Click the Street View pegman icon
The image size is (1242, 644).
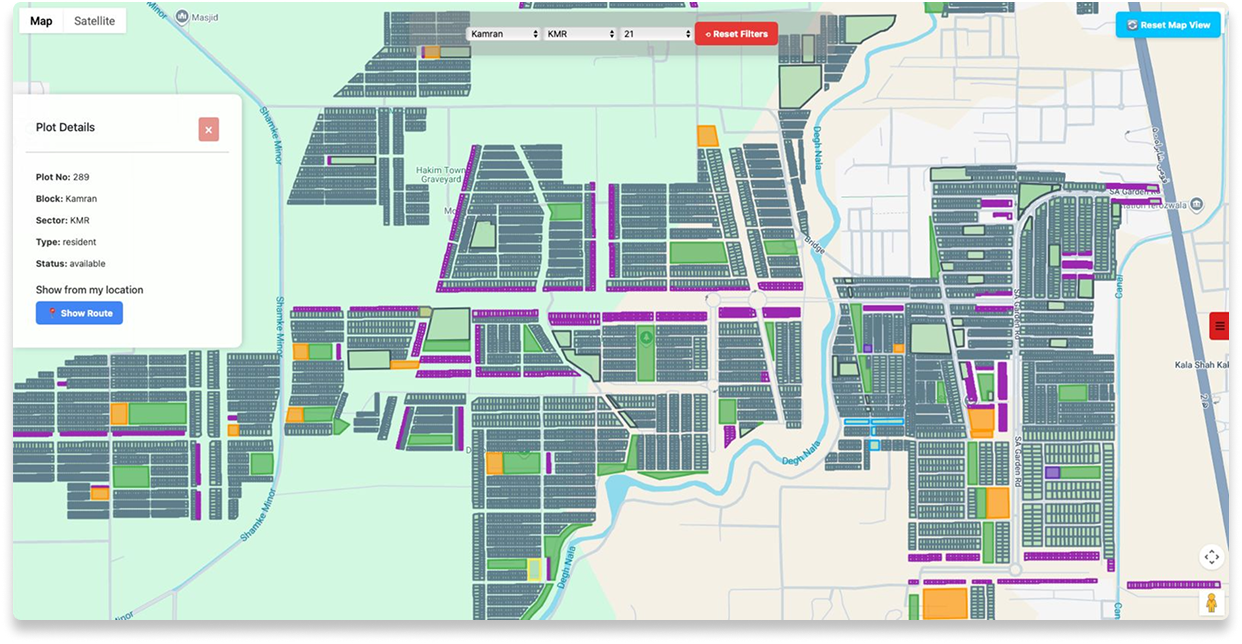coord(1211,603)
